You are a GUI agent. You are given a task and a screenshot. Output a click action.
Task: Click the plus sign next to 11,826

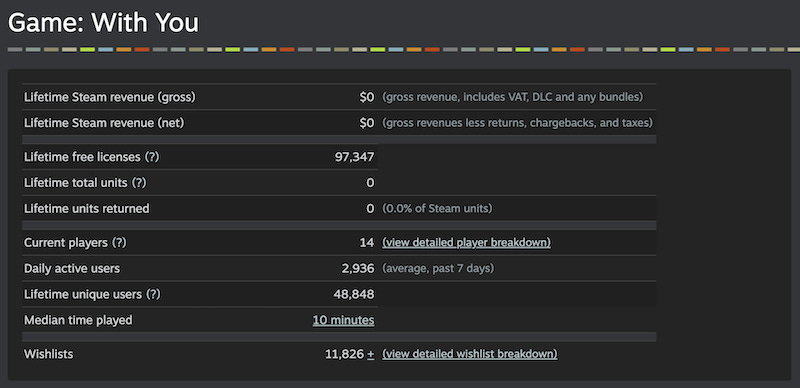(370, 354)
